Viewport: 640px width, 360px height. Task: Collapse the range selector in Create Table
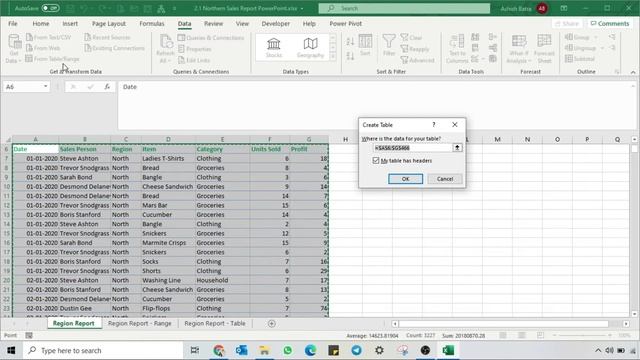pyautogui.click(x=457, y=148)
